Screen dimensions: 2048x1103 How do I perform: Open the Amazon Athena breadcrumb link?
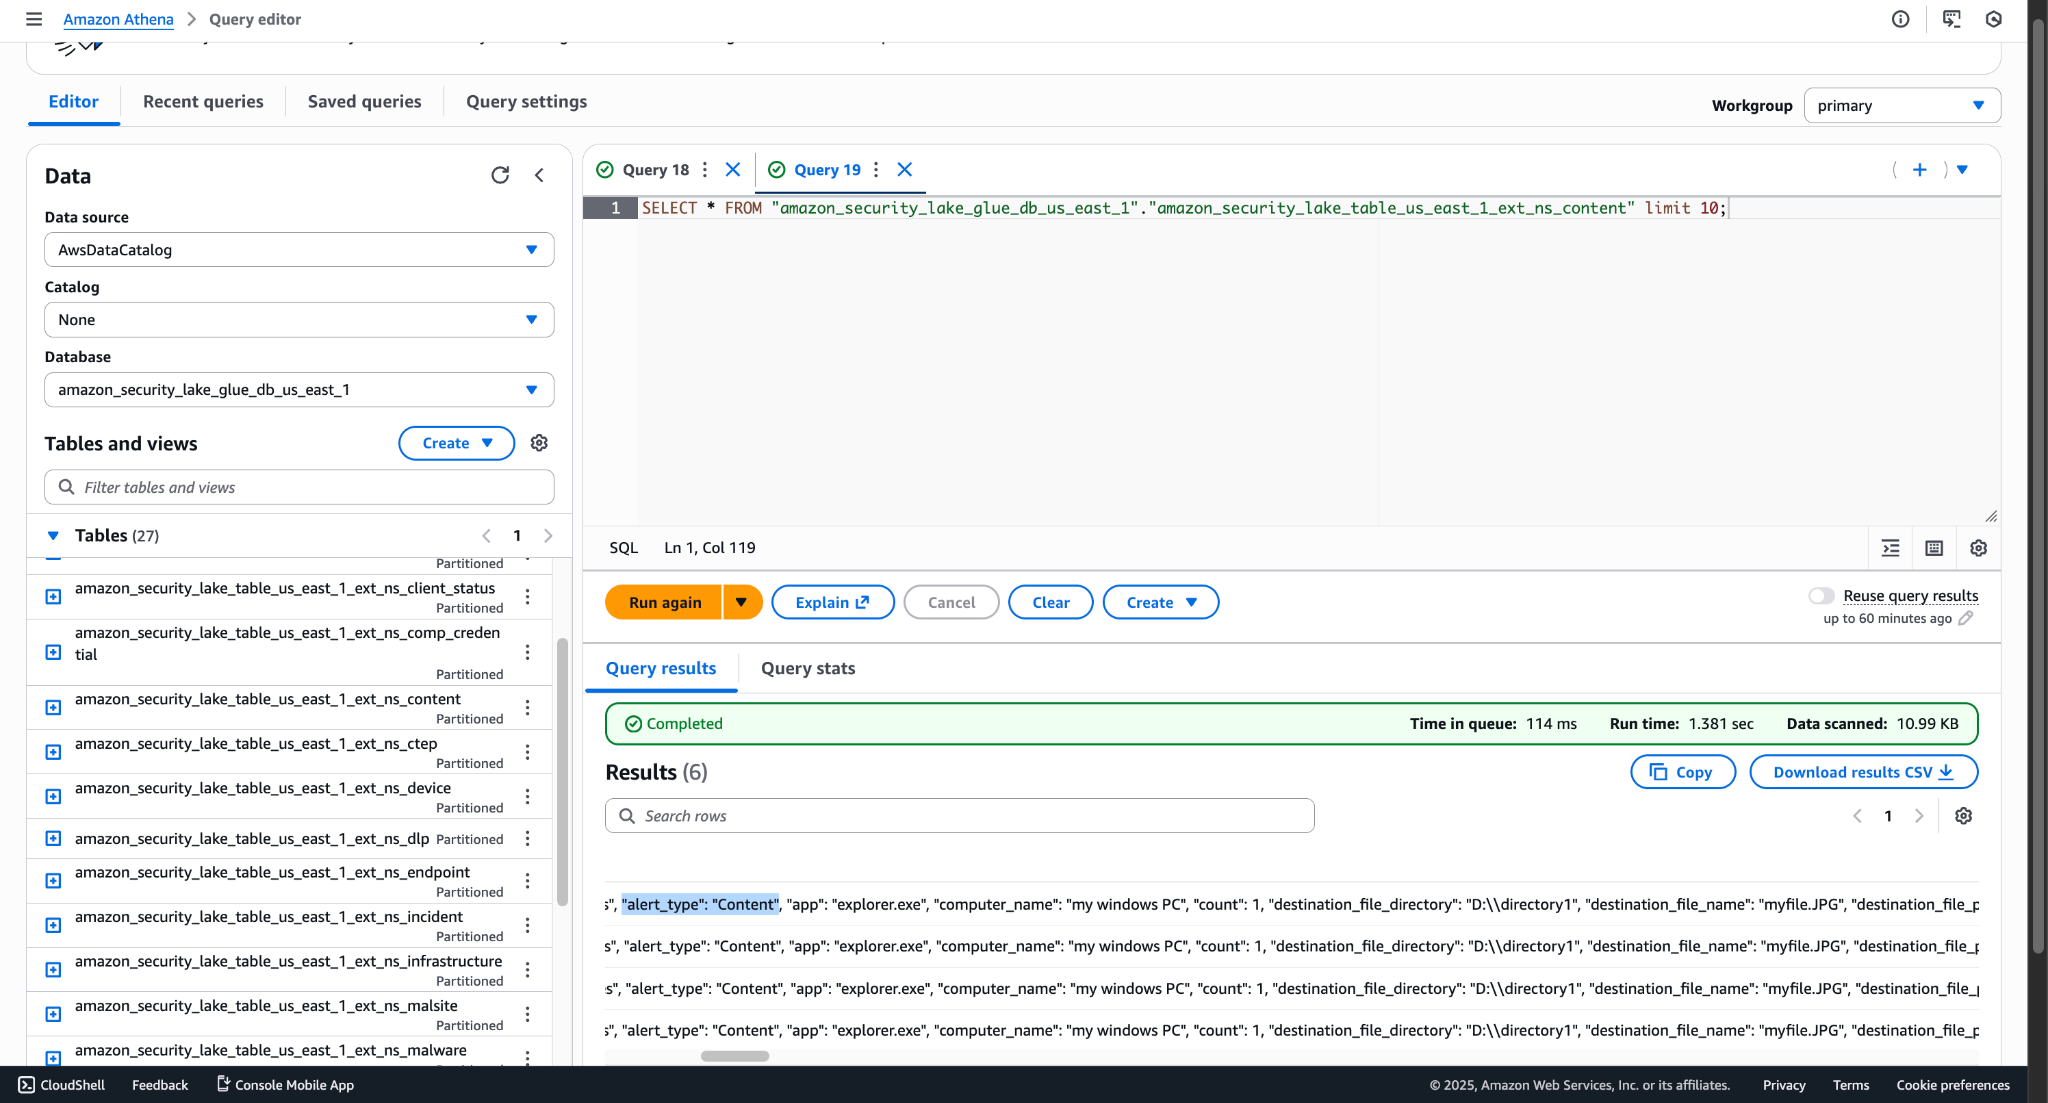118,19
